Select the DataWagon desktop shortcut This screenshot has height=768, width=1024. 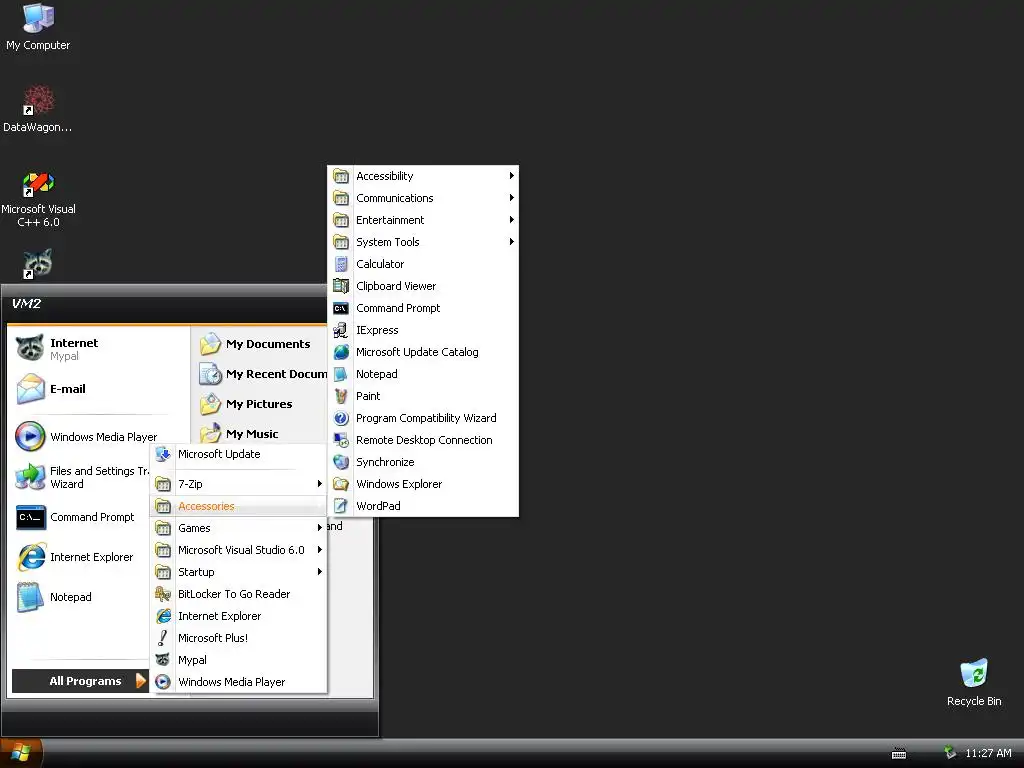point(38,108)
